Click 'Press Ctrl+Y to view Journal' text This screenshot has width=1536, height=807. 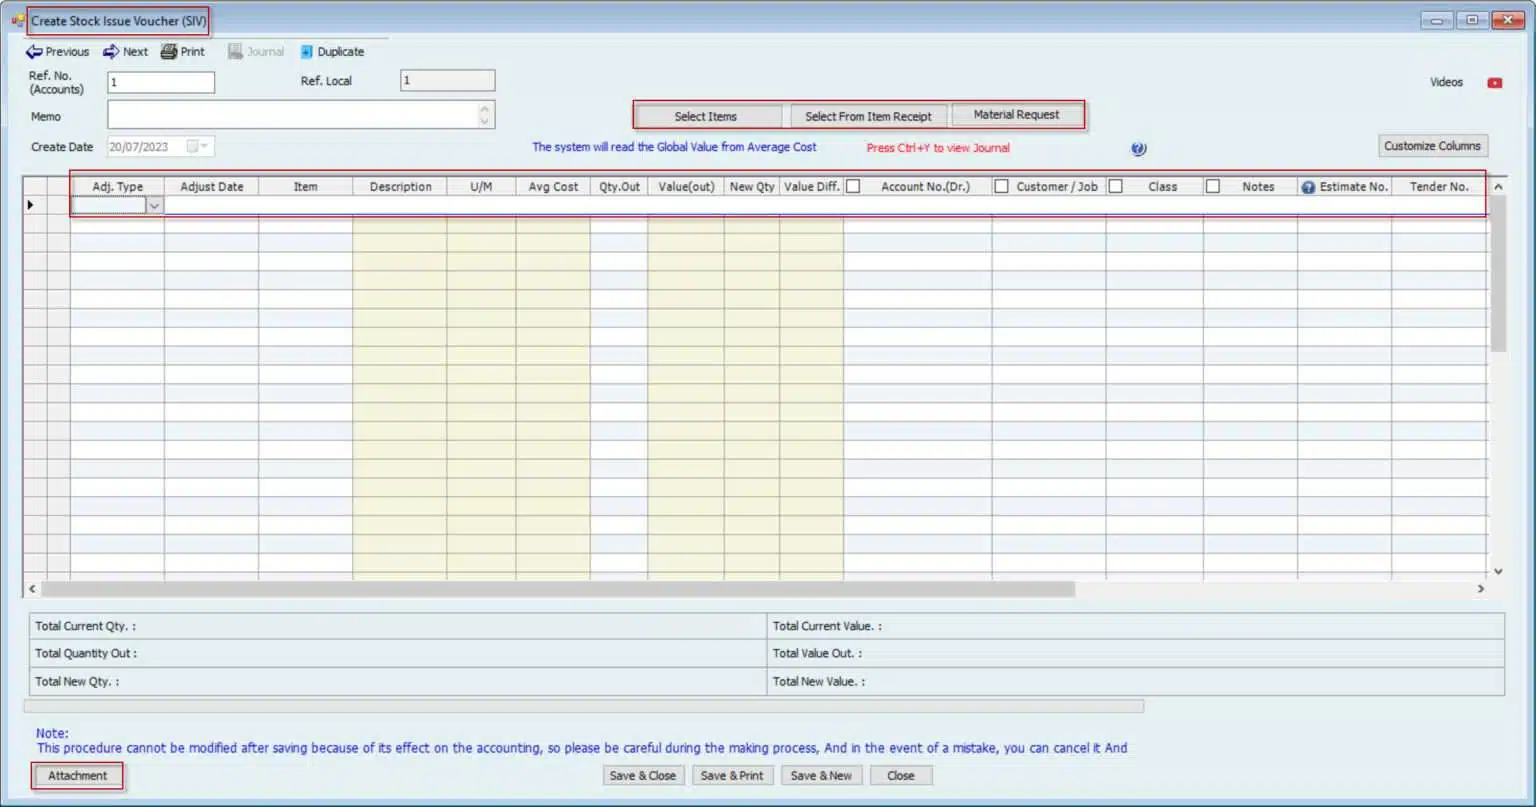pyautogui.click(x=938, y=148)
